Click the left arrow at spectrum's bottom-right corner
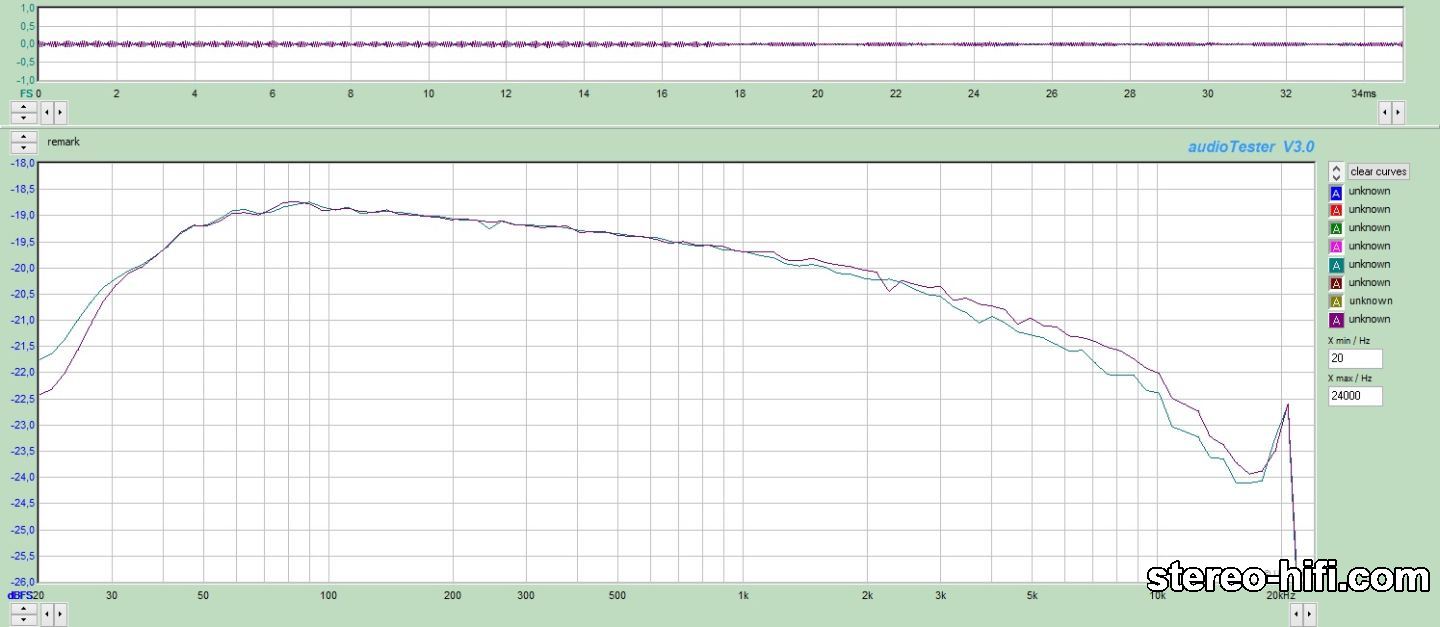Viewport: 1440px width, 627px height. point(1298,612)
